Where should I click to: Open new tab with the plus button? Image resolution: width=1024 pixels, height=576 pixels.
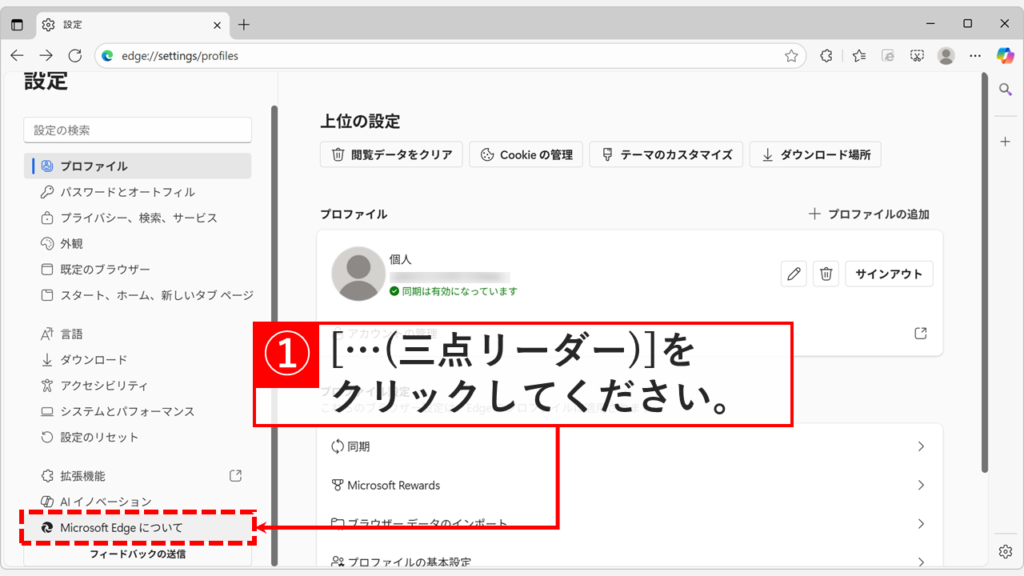pos(244,24)
